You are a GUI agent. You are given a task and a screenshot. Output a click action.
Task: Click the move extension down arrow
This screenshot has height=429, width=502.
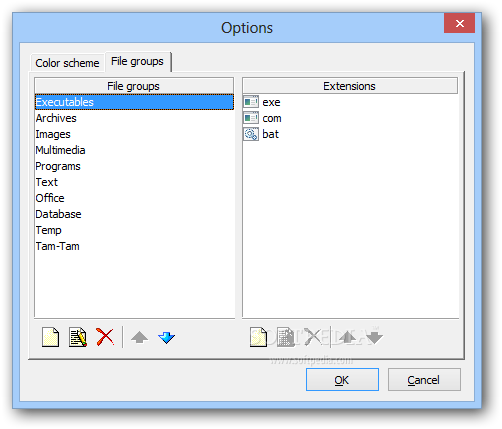tap(375, 337)
